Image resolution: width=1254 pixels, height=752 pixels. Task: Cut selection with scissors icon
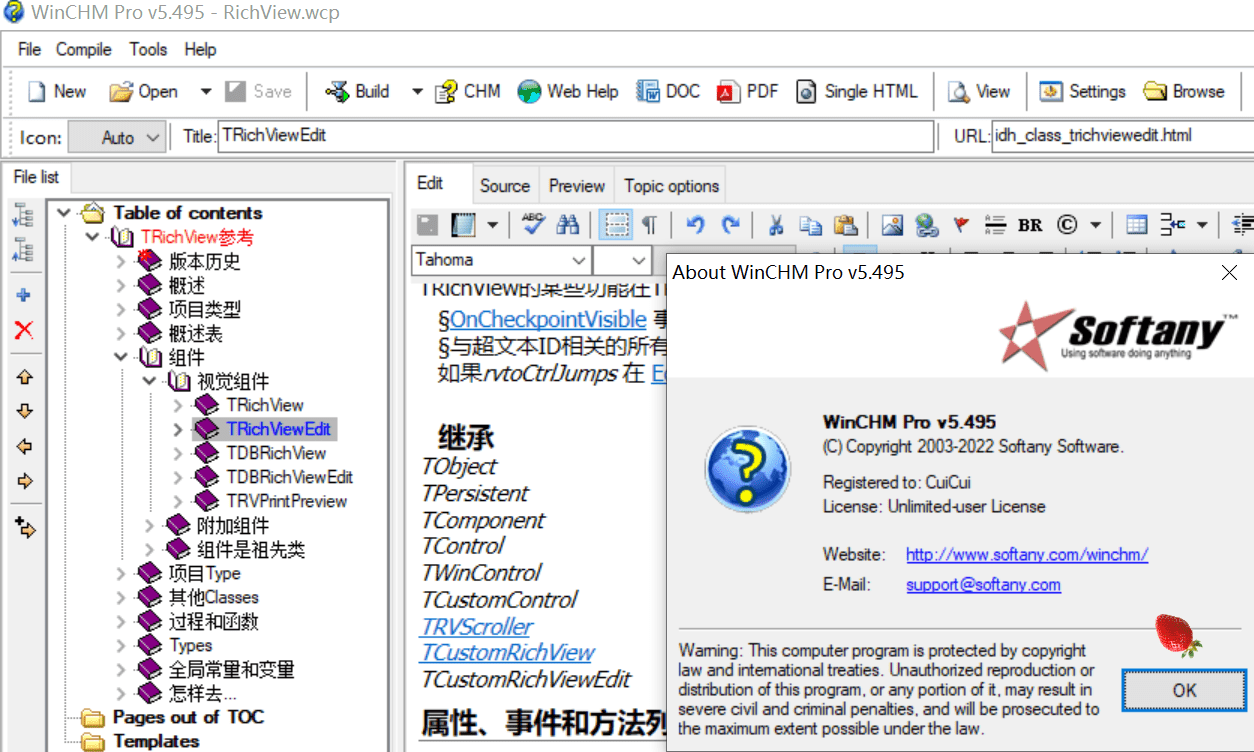(x=776, y=224)
